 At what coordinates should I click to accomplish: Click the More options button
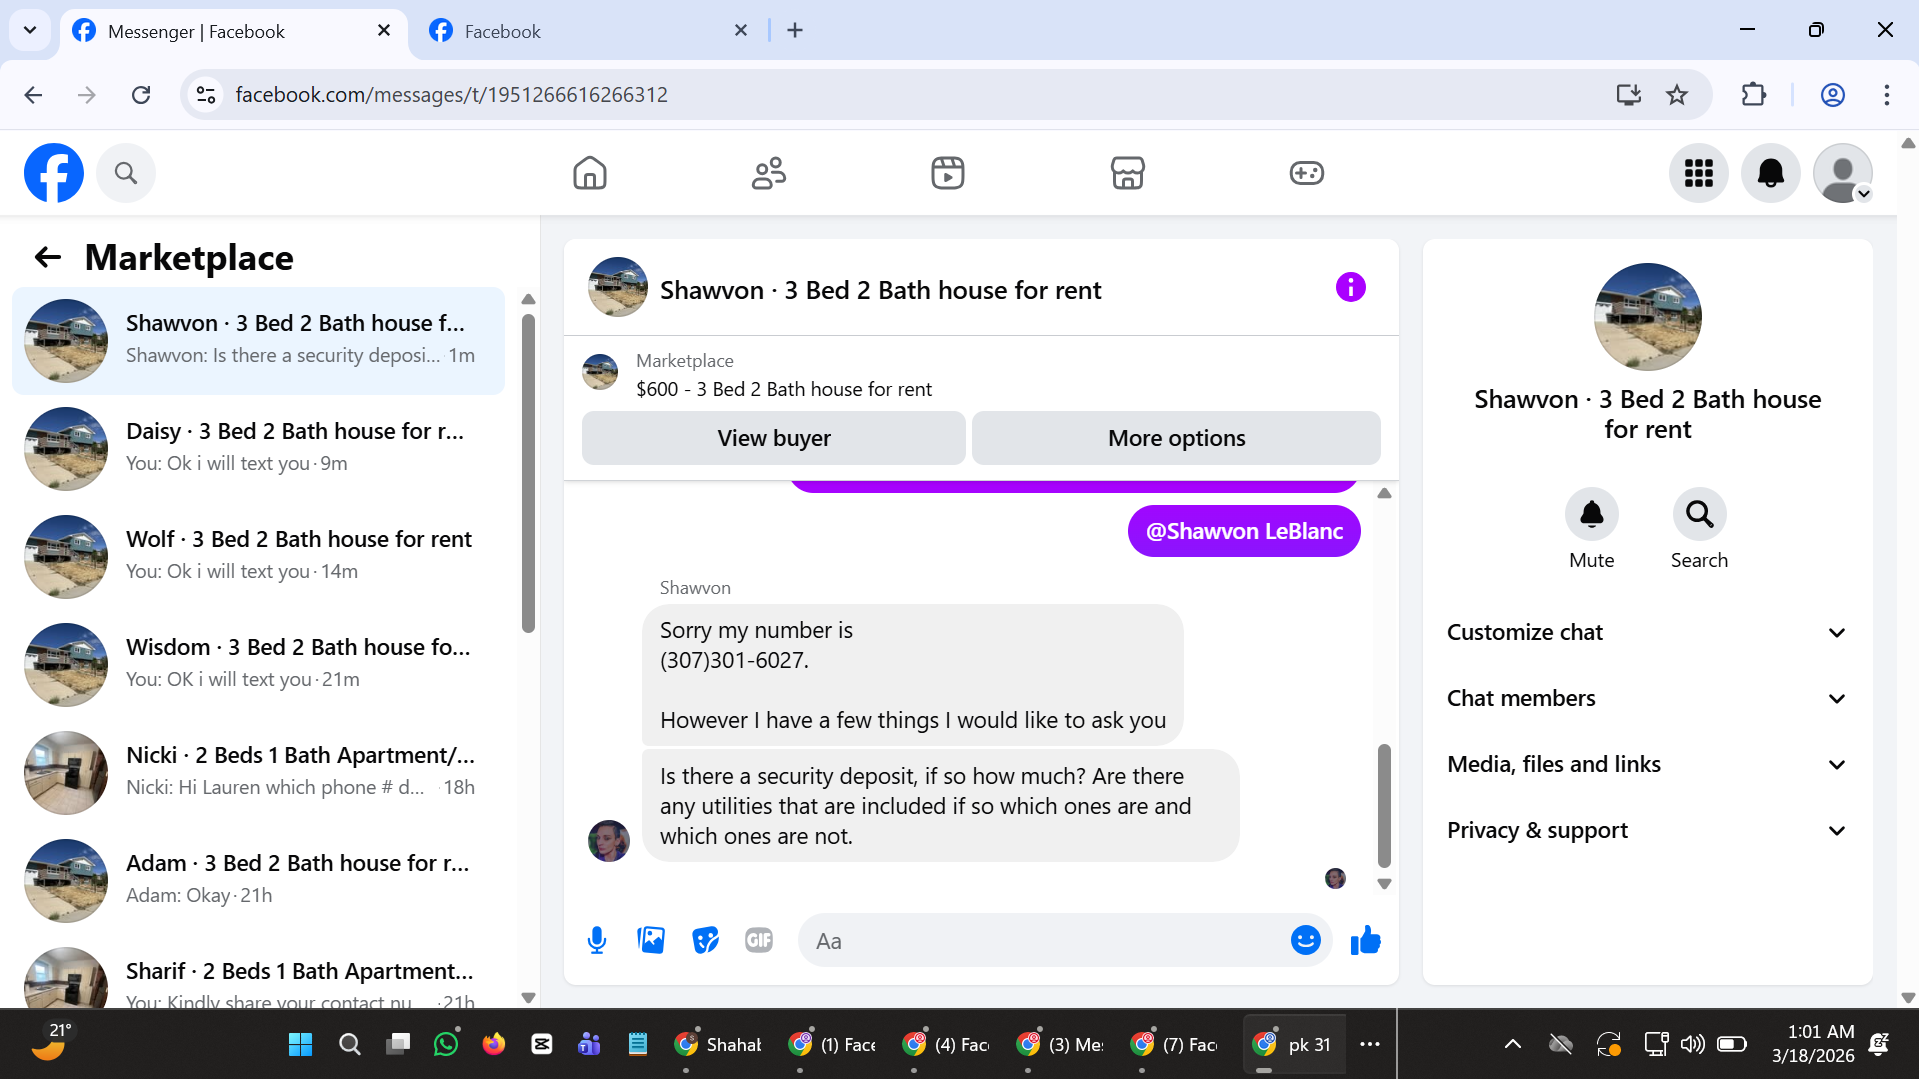1176,438
